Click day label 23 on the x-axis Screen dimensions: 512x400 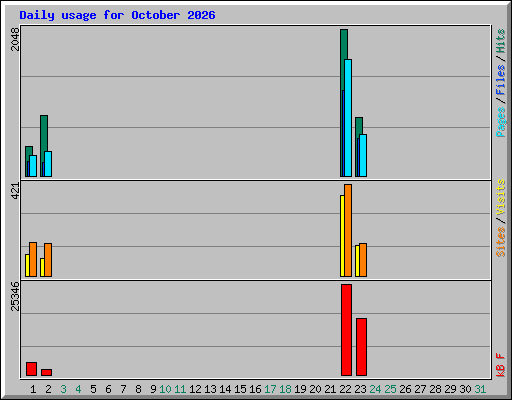pos(360,389)
